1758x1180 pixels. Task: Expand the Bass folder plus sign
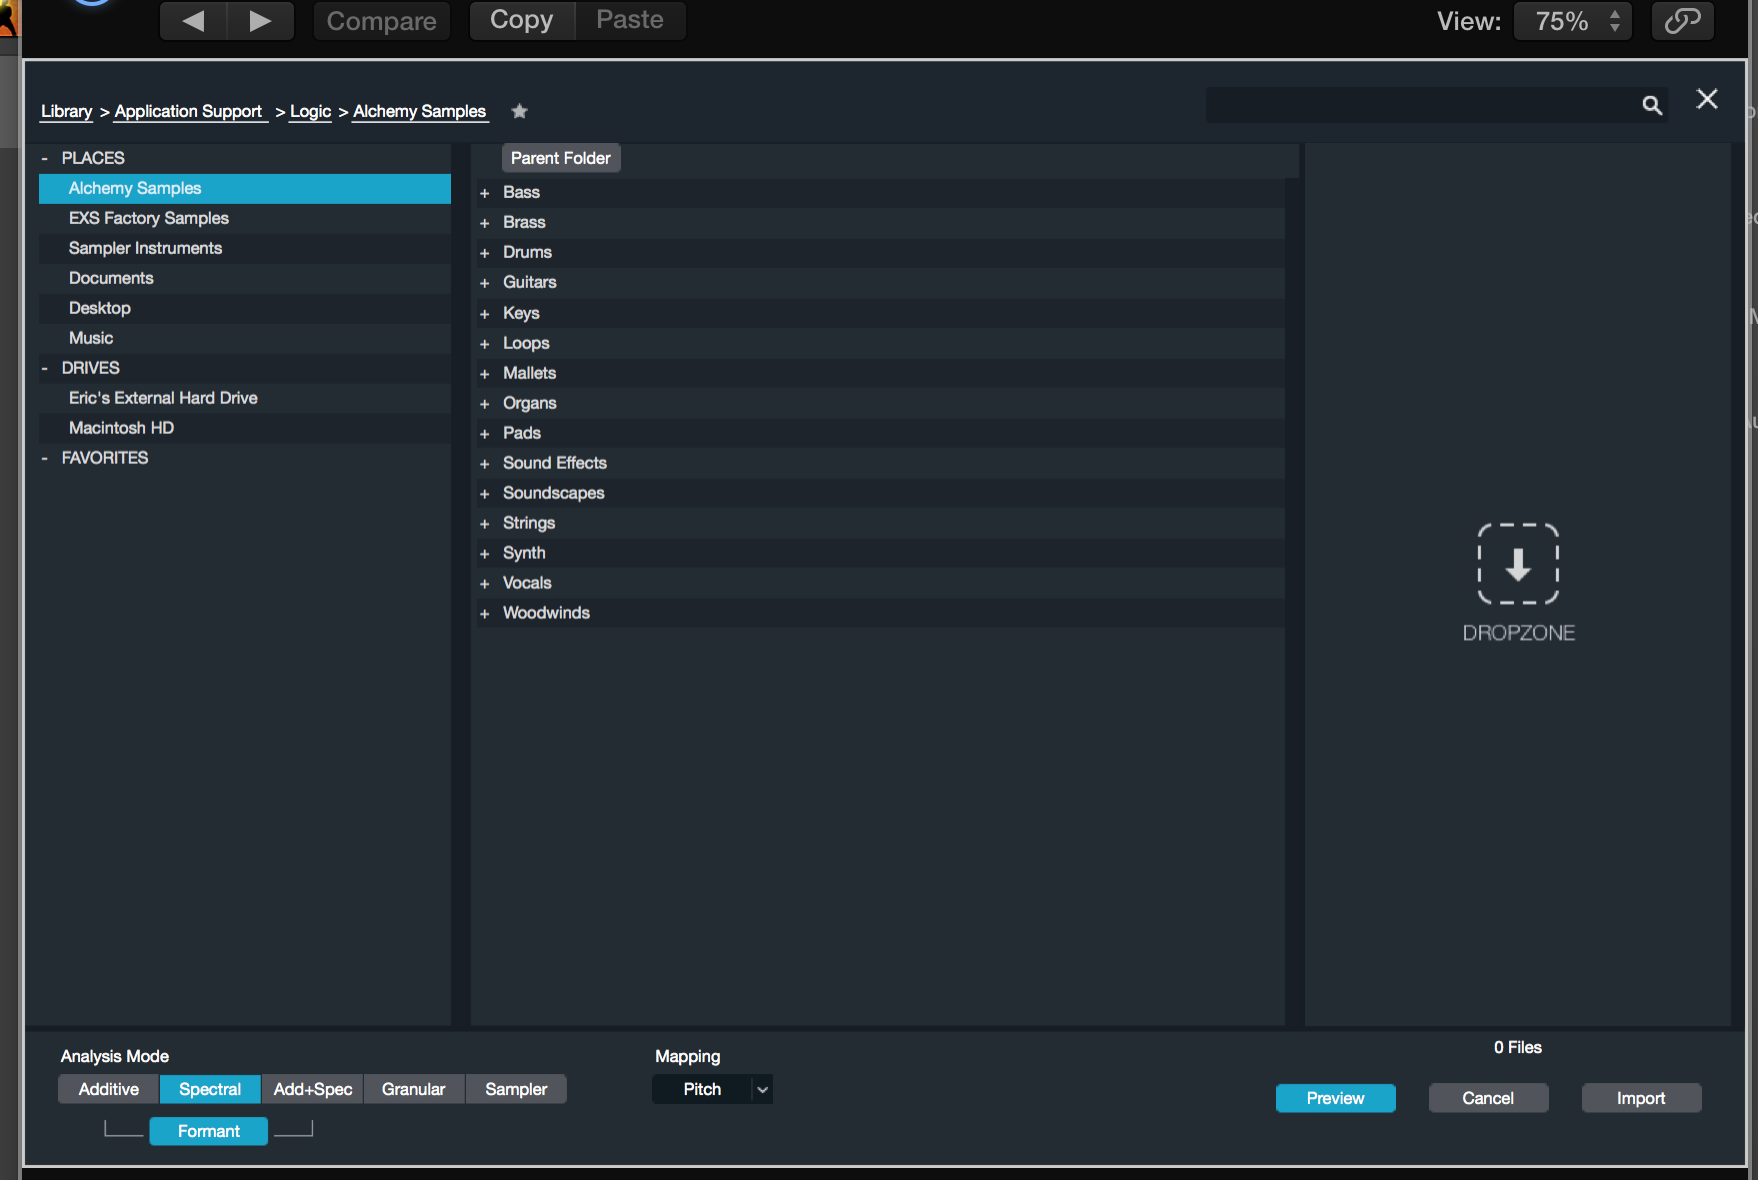coord(485,193)
